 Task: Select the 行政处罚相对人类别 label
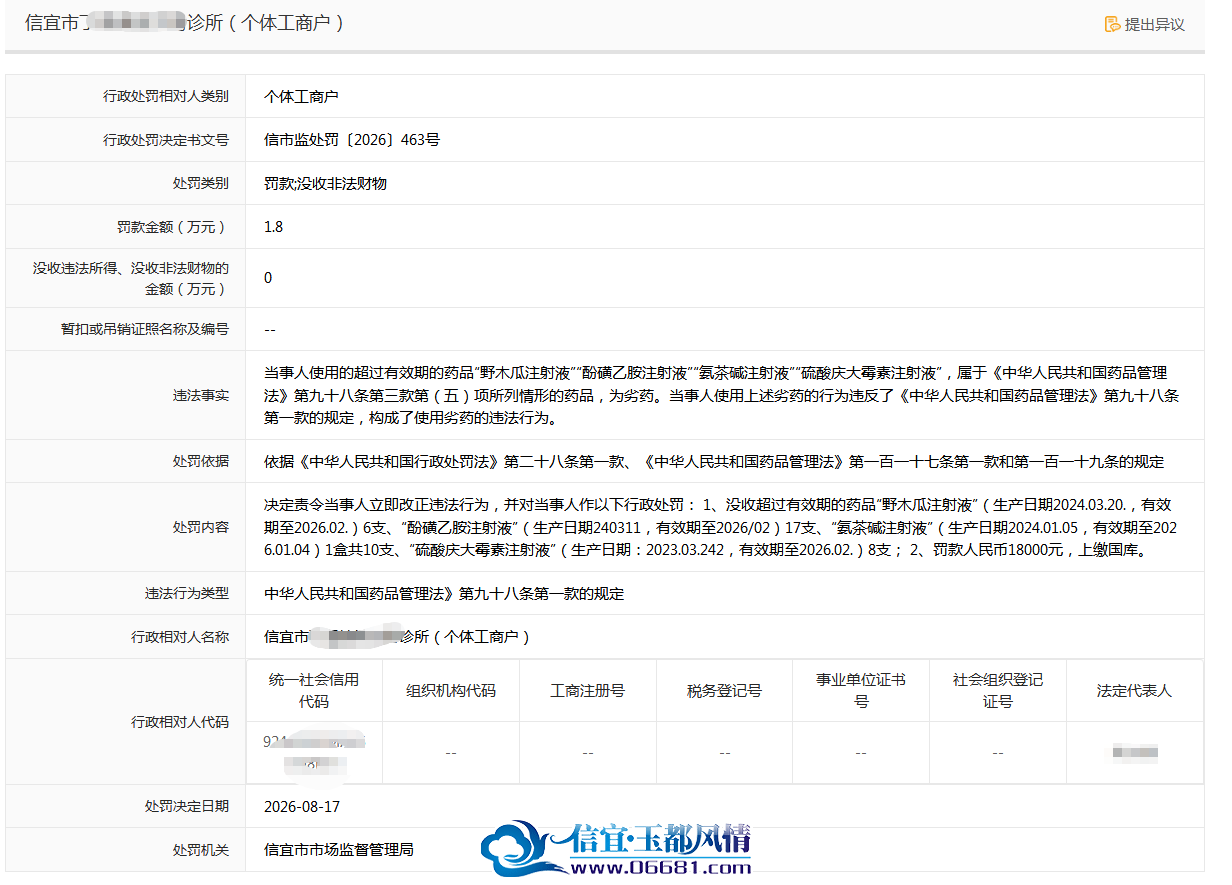pyautogui.click(x=166, y=96)
